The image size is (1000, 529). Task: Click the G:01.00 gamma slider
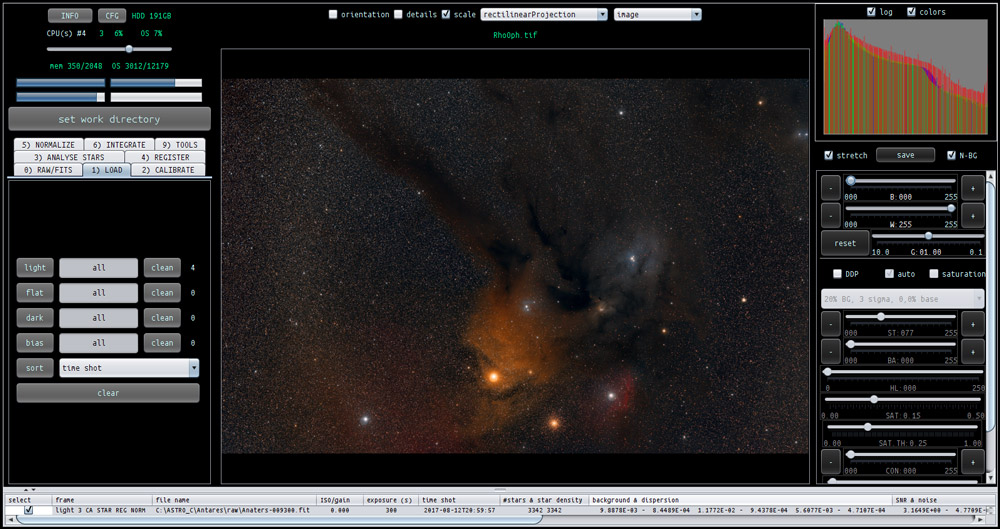[927, 236]
